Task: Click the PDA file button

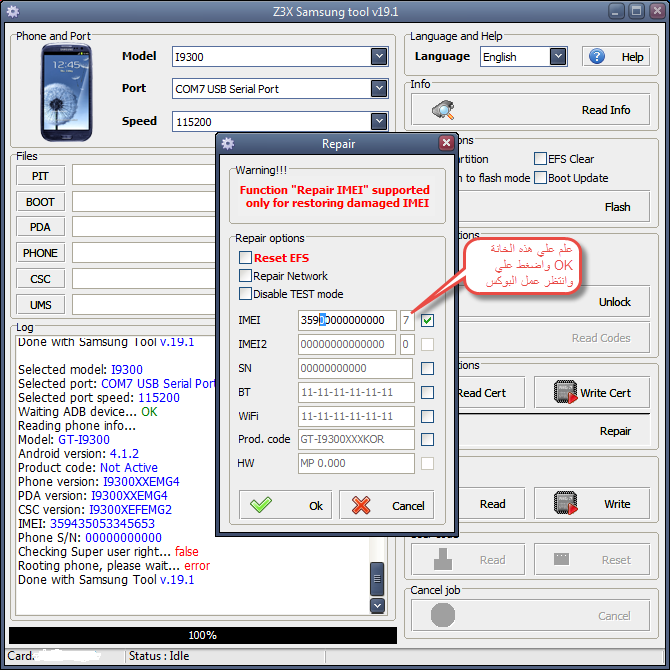Action: [x=41, y=227]
